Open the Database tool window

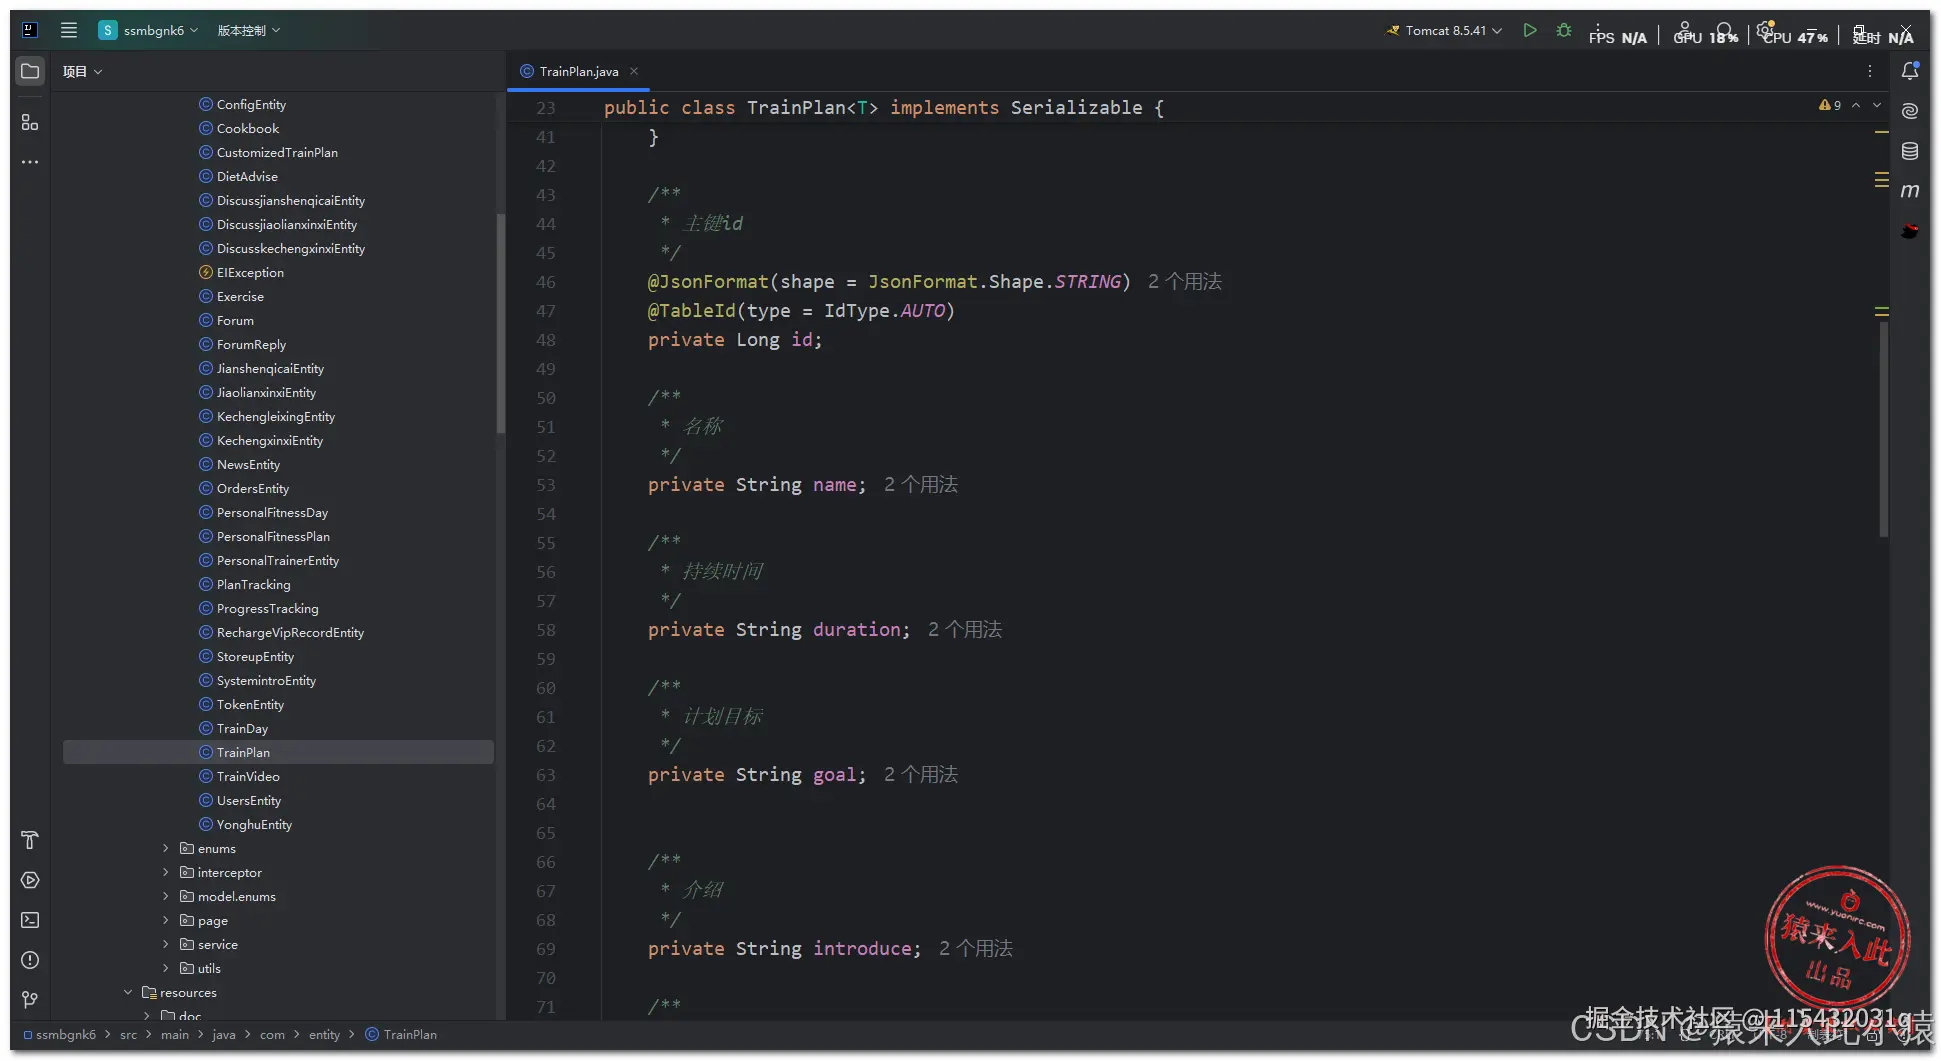[1910, 151]
